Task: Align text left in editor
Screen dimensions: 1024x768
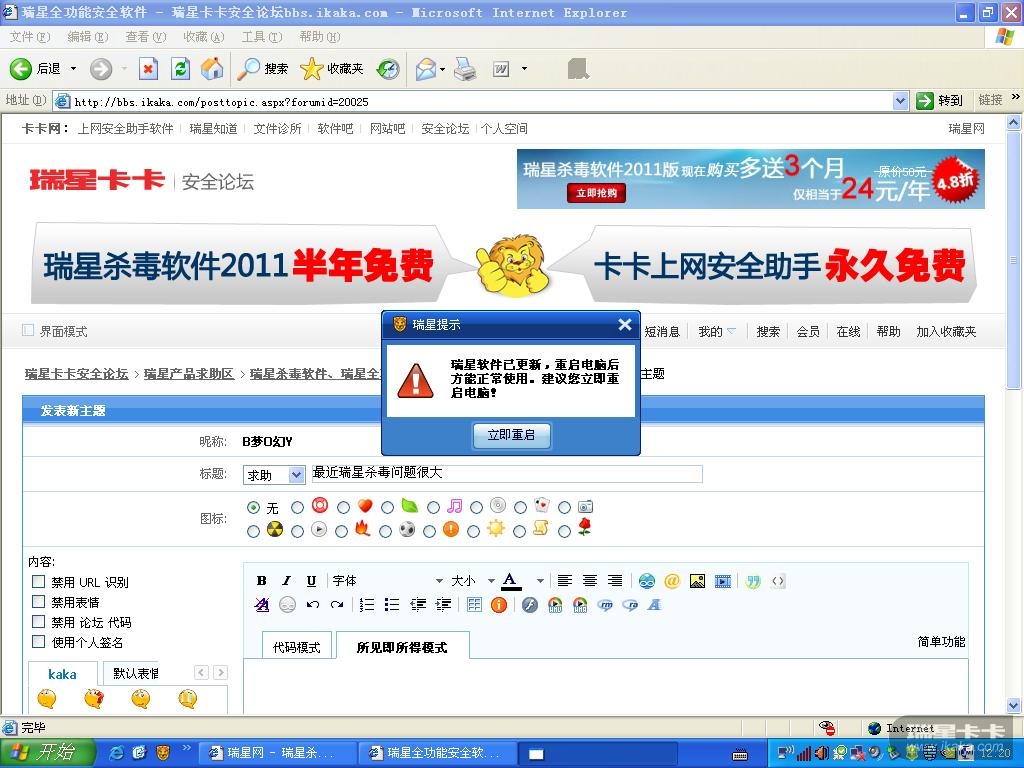Action: [565, 581]
